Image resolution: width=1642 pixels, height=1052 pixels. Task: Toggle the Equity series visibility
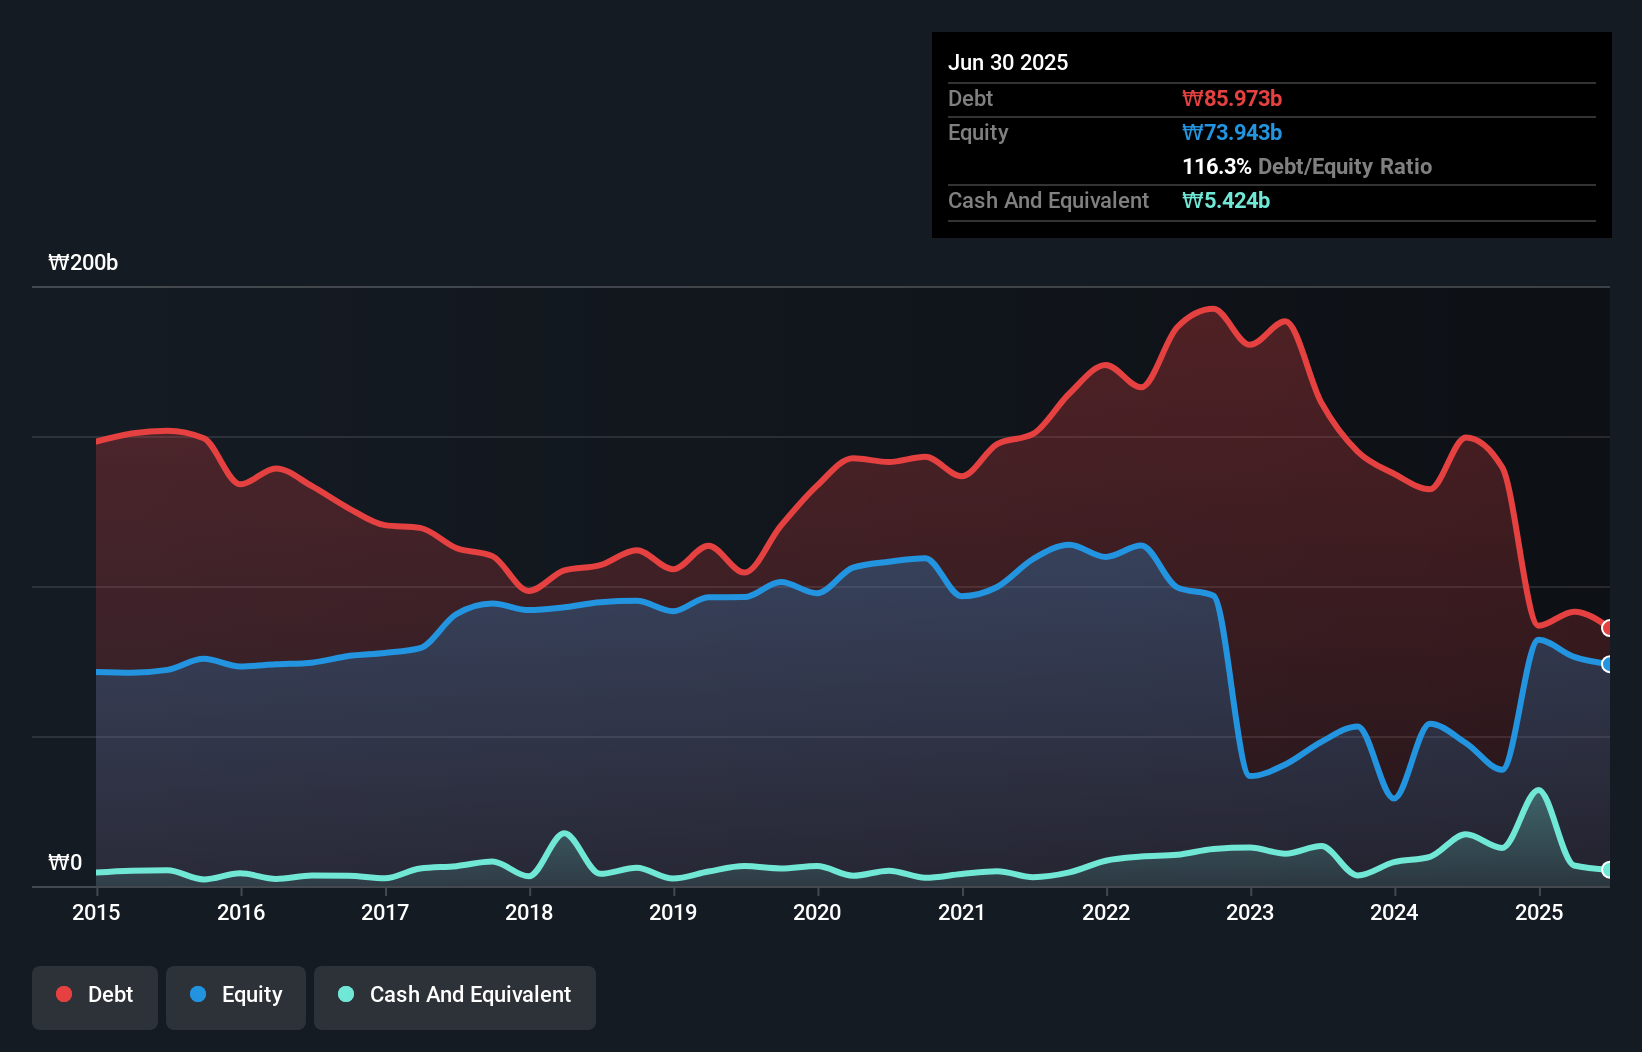(235, 995)
